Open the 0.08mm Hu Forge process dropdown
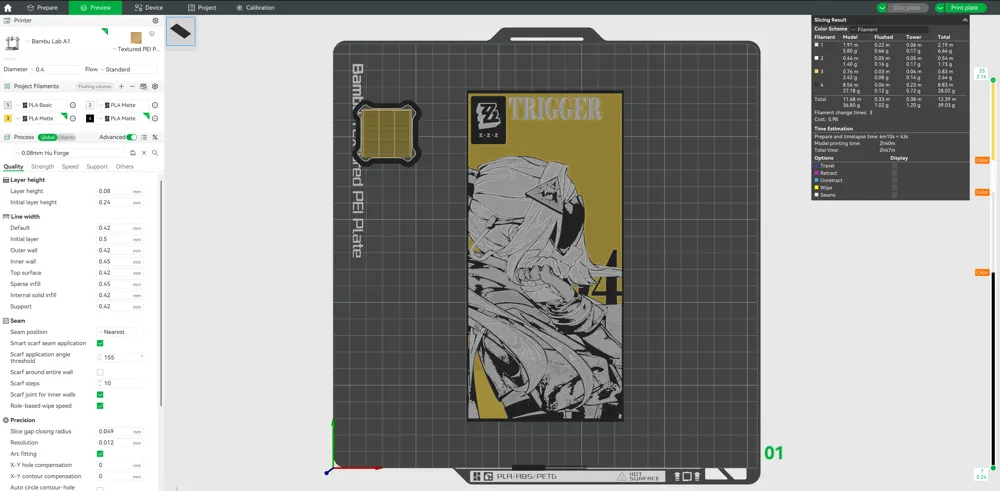The height and width of the screenshot is (491, 1000). 70,153
